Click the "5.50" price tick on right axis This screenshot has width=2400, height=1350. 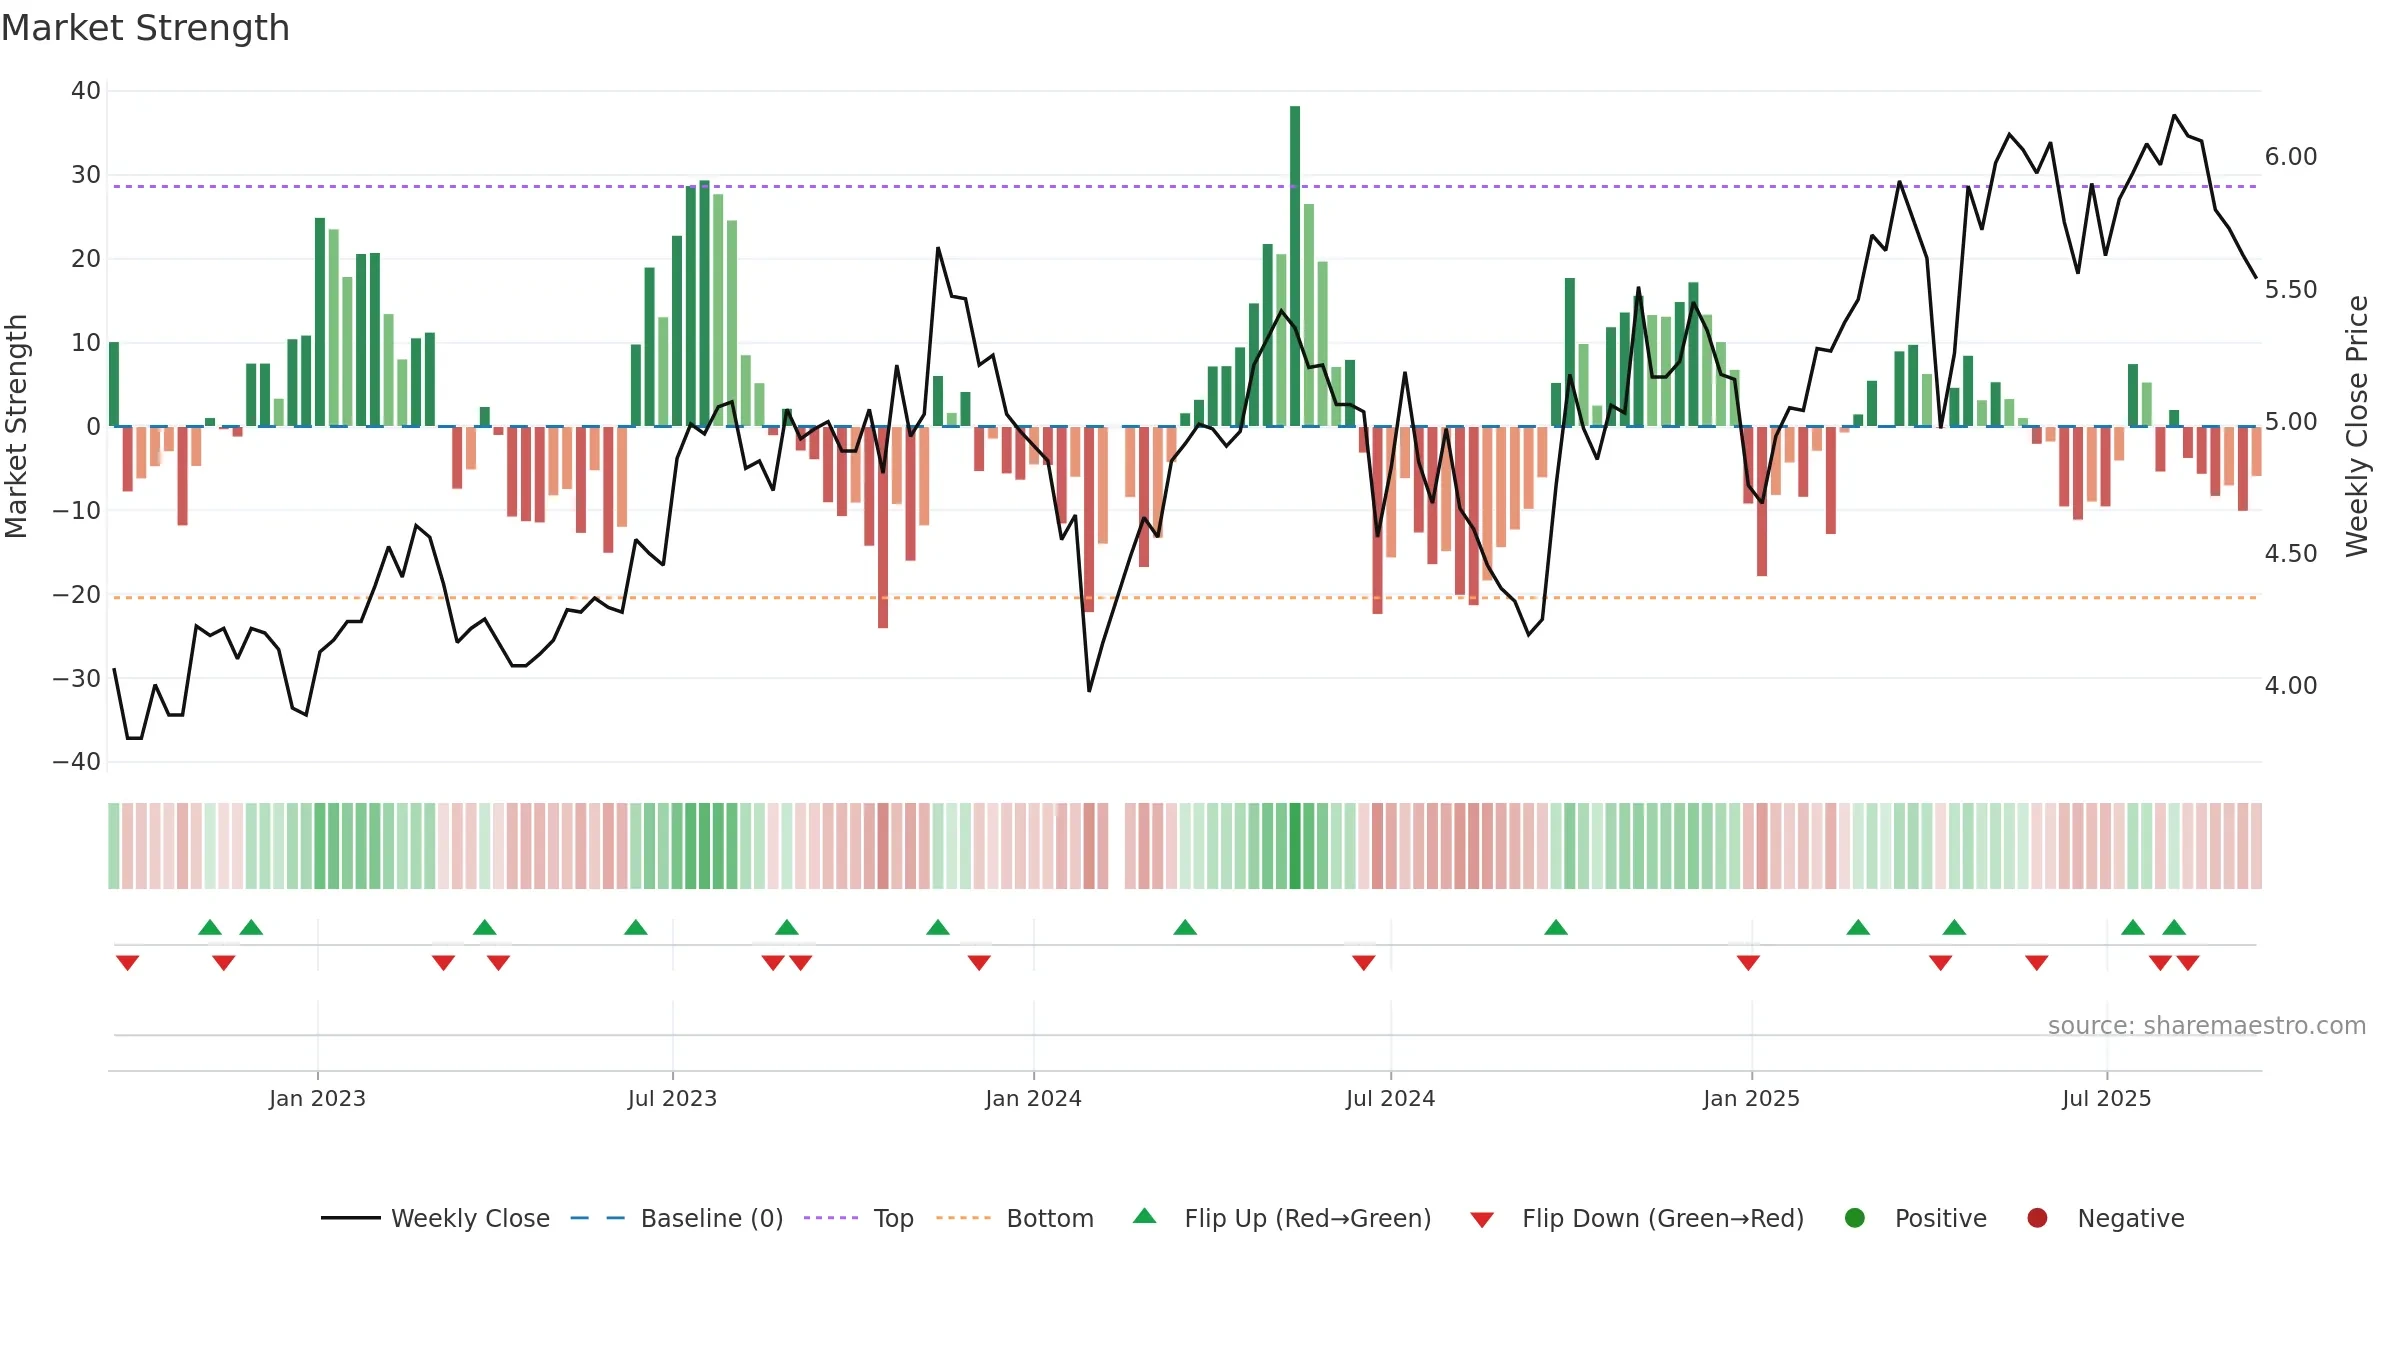coord(2291,289)
